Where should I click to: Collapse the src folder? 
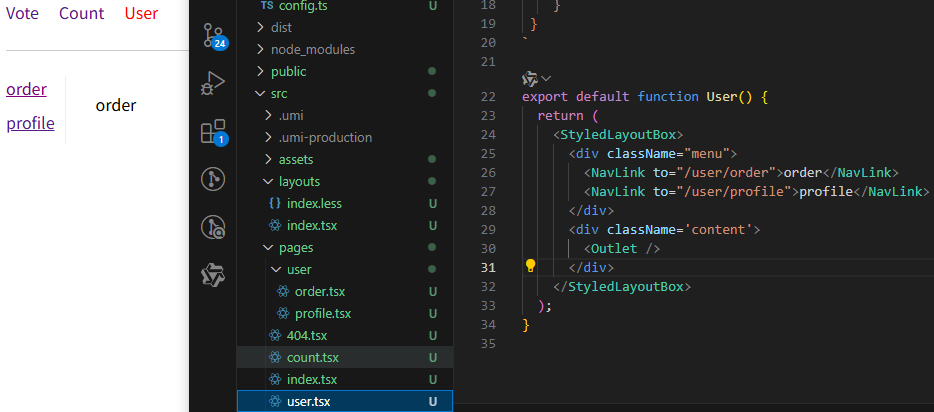pyautogui.click(x=260, y=93)
